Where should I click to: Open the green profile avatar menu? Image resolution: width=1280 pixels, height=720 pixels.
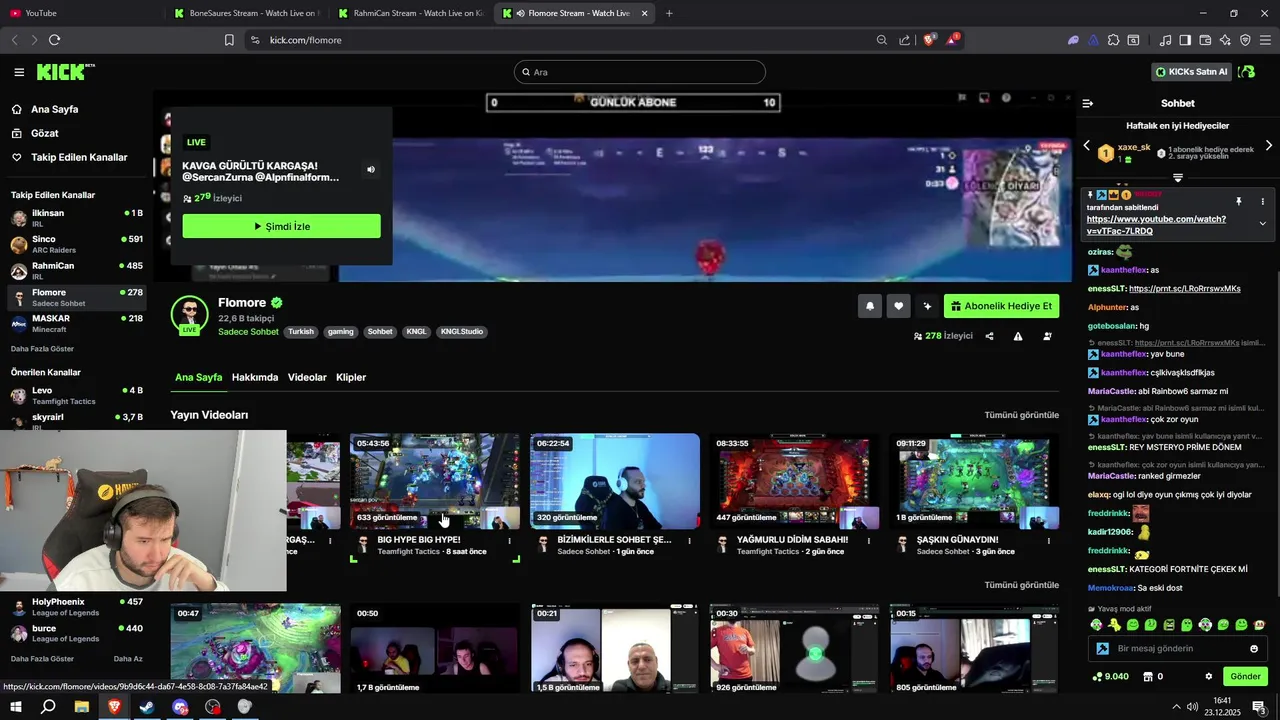(x=1246, y=72)
